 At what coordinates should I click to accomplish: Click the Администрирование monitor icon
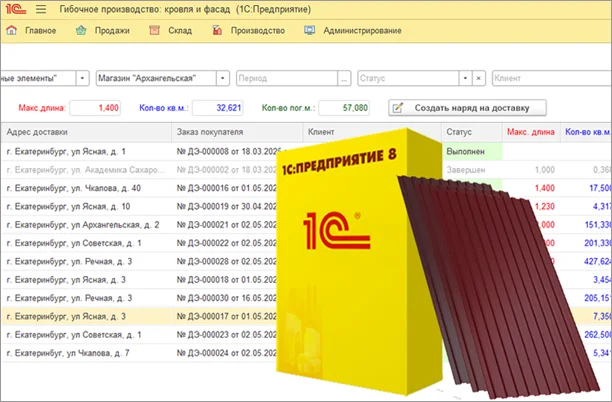(x=310, y=30)
